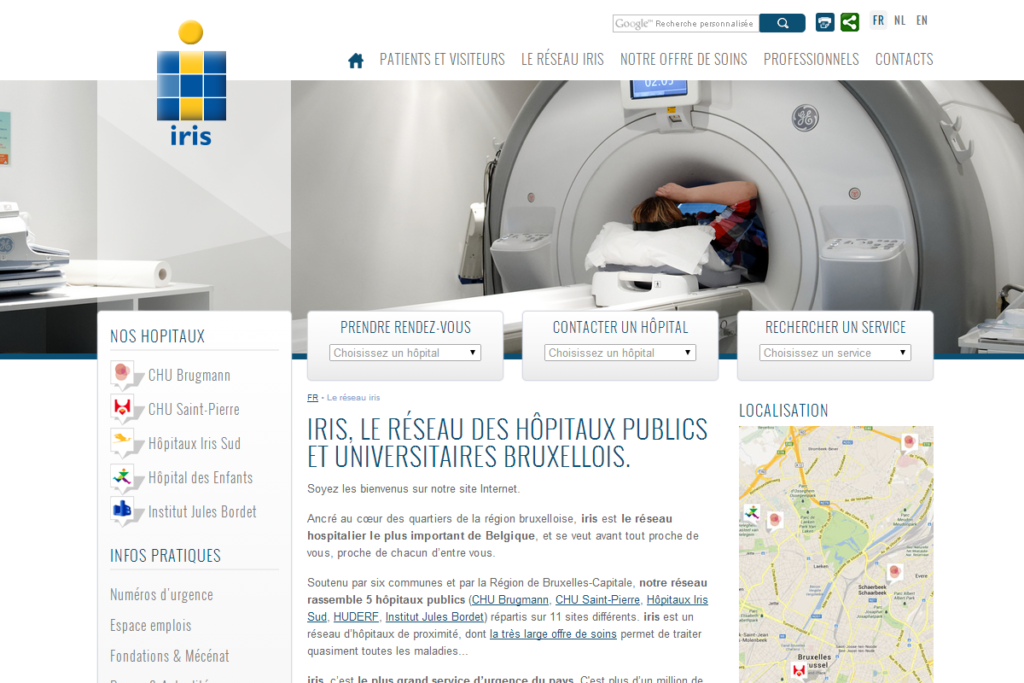
Task: Click the Localisation map
Action: coord(836,554)
